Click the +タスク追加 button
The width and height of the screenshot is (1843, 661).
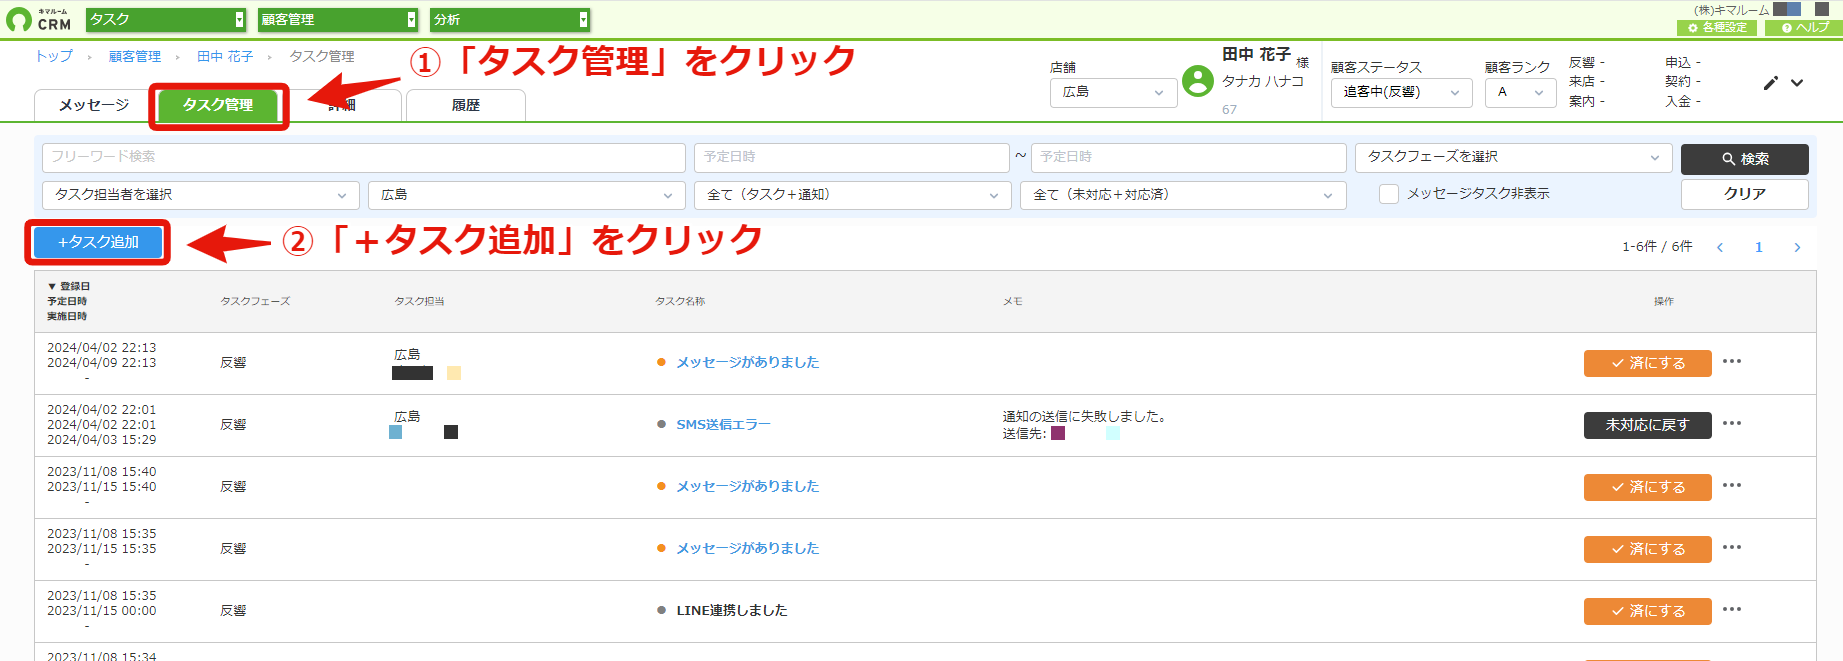click(98, 242)
